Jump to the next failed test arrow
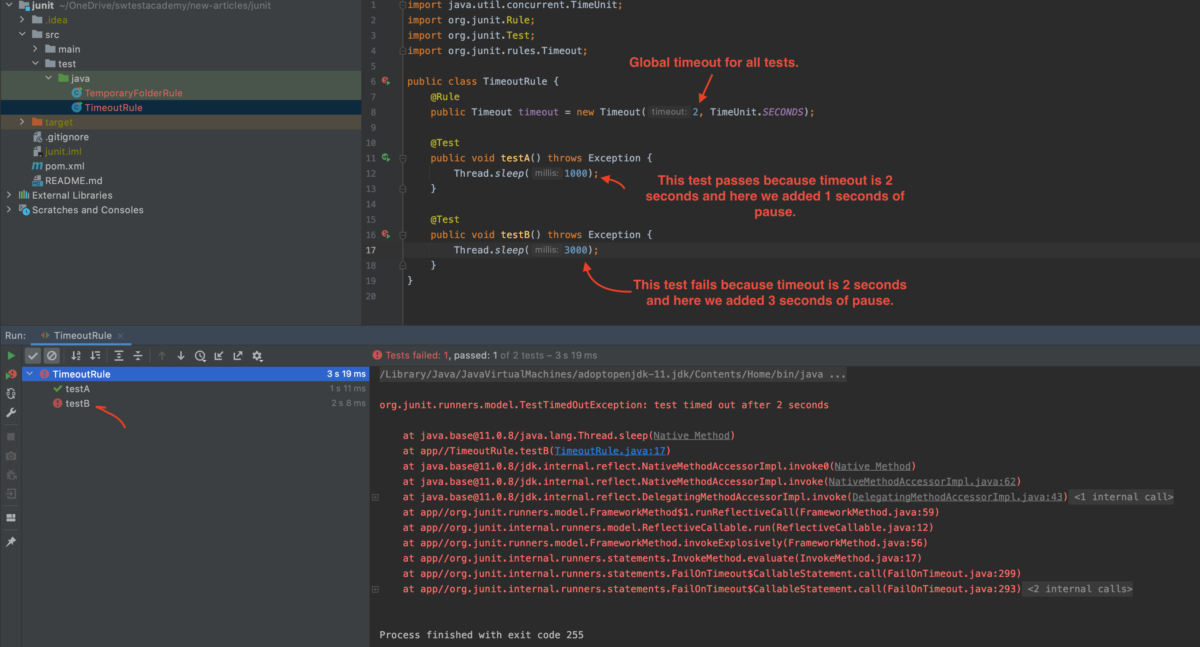1200x647 pixels. click(181, 356)
